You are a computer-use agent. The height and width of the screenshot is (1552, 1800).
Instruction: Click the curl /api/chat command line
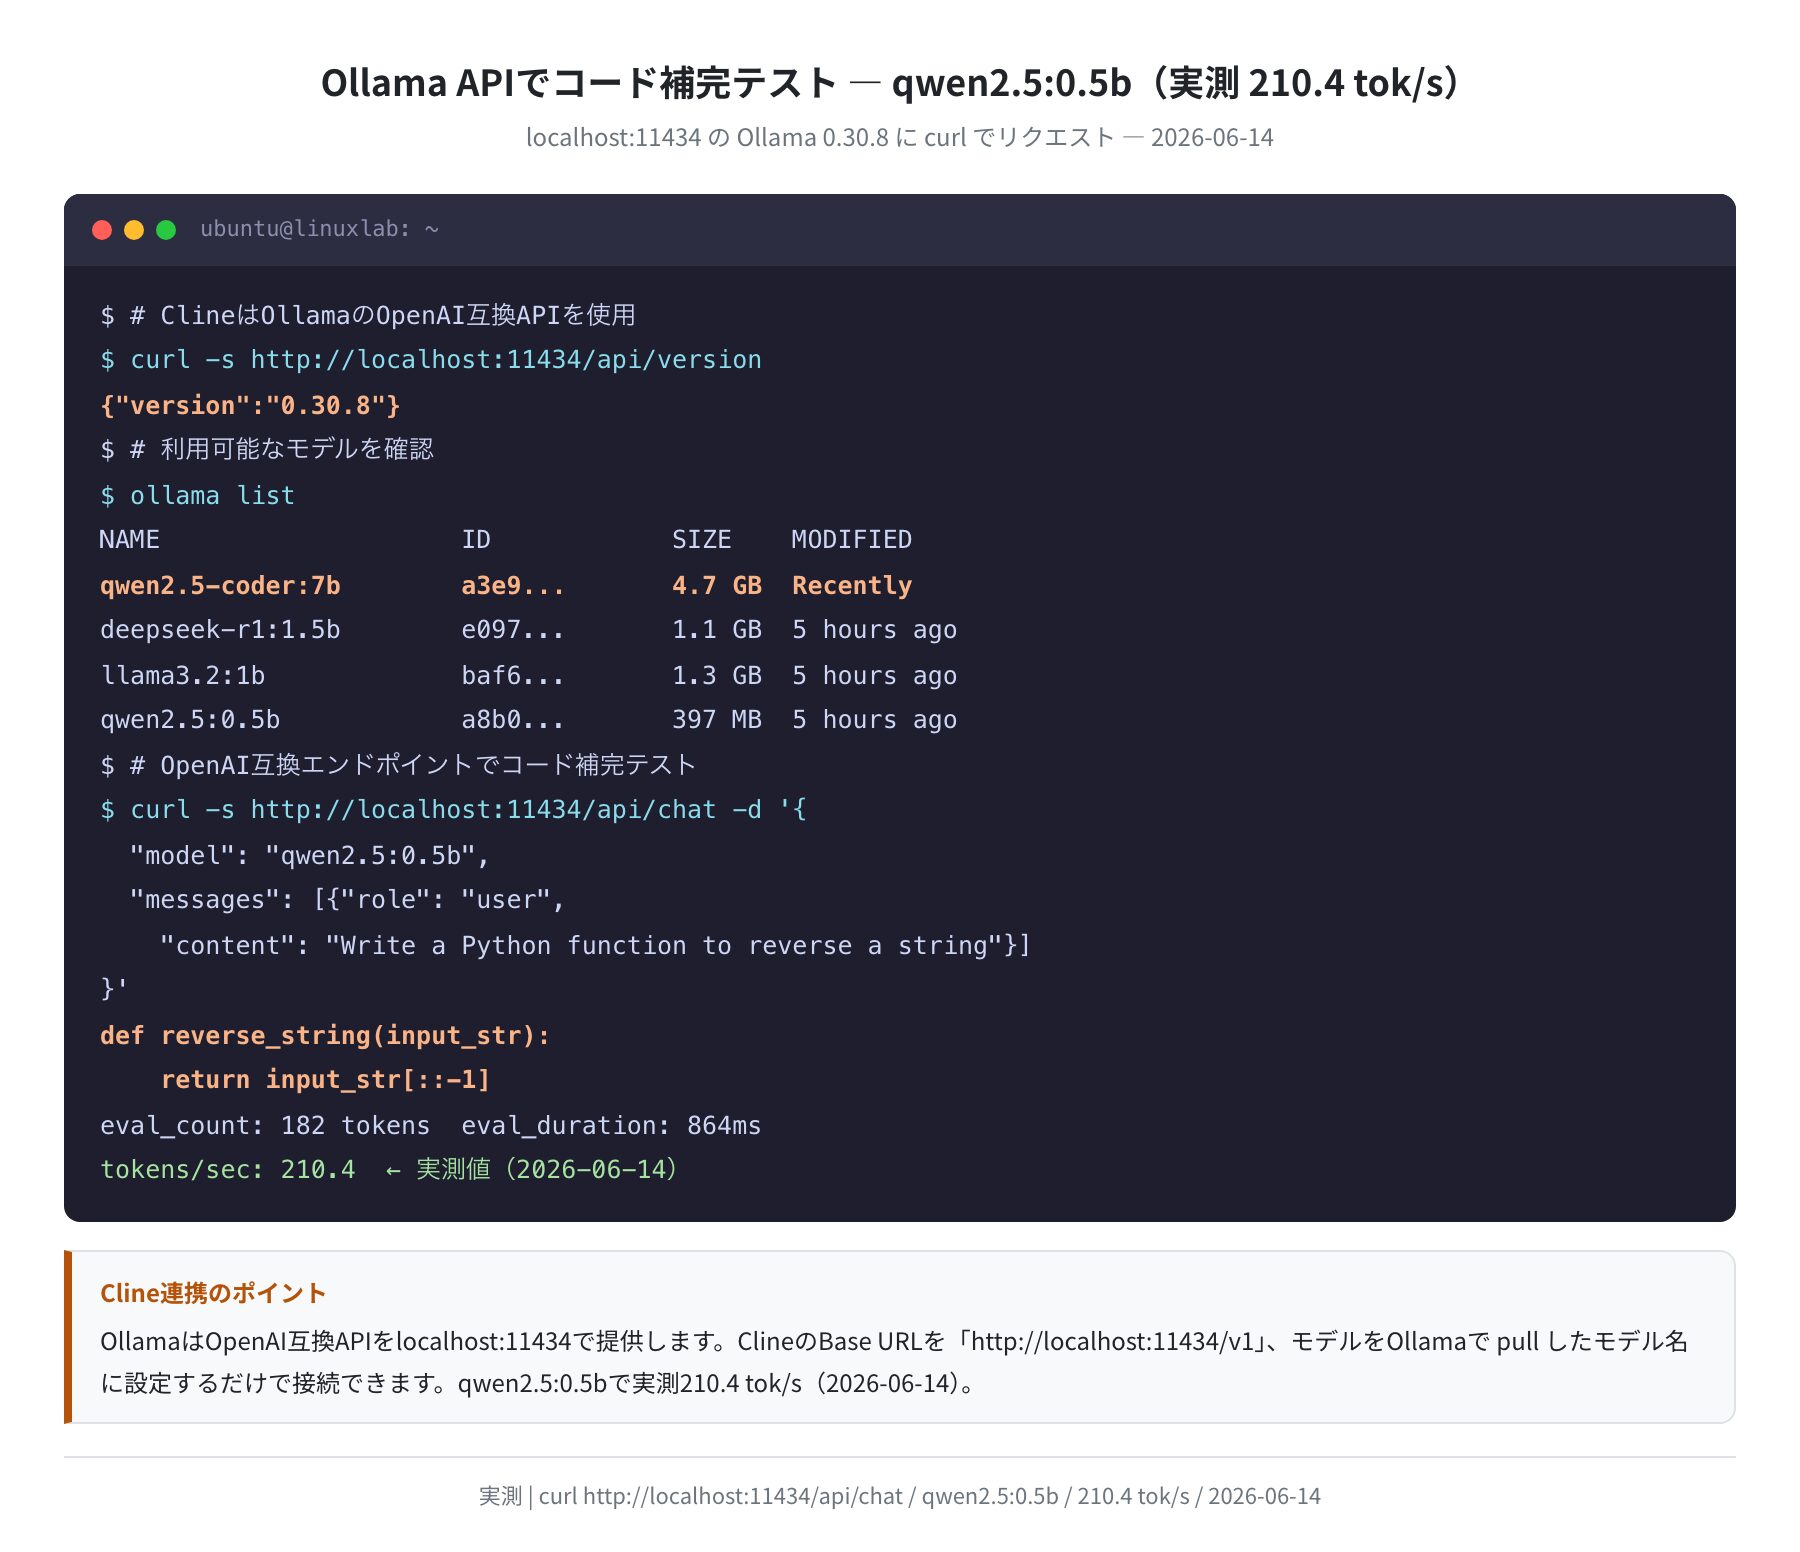point(453,810)
